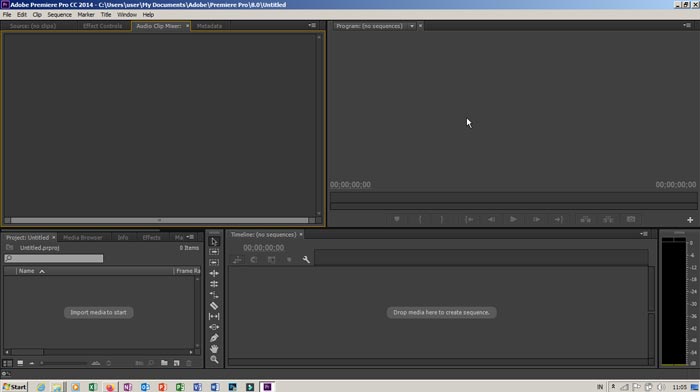The width and height of the screenshot is (700, 392).
Task: Open the Source panel group flyout menu
Action: [312, 25]
